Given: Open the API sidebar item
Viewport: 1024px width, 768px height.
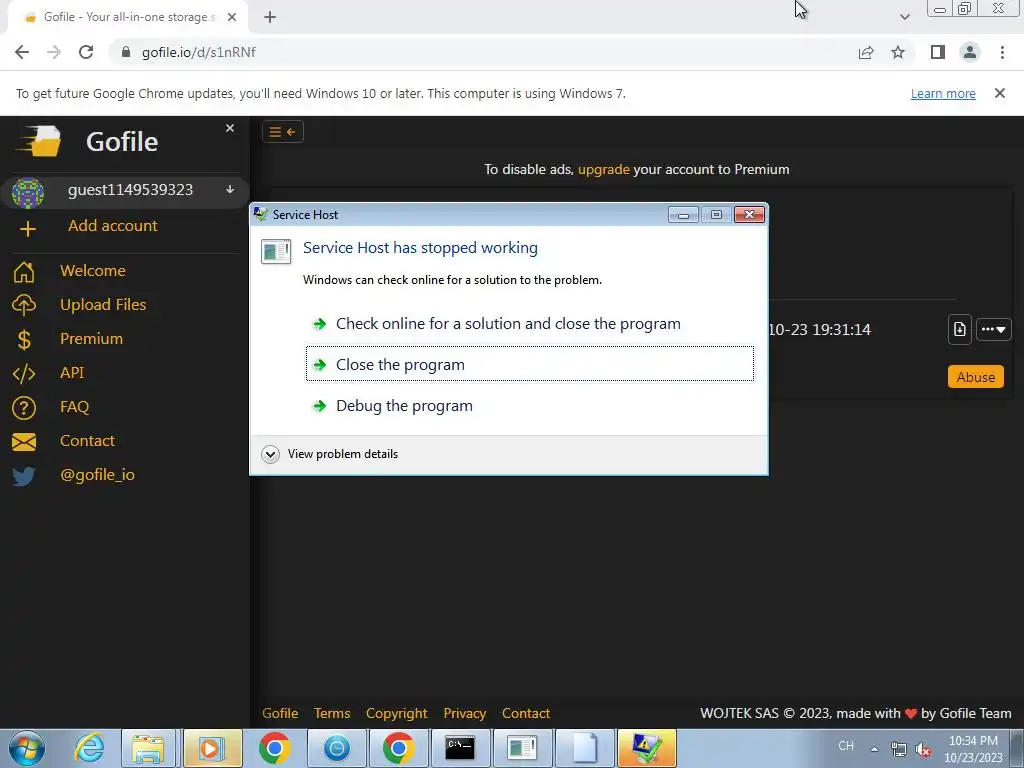Looking at the screenshot, I should [x=72, y=372].
